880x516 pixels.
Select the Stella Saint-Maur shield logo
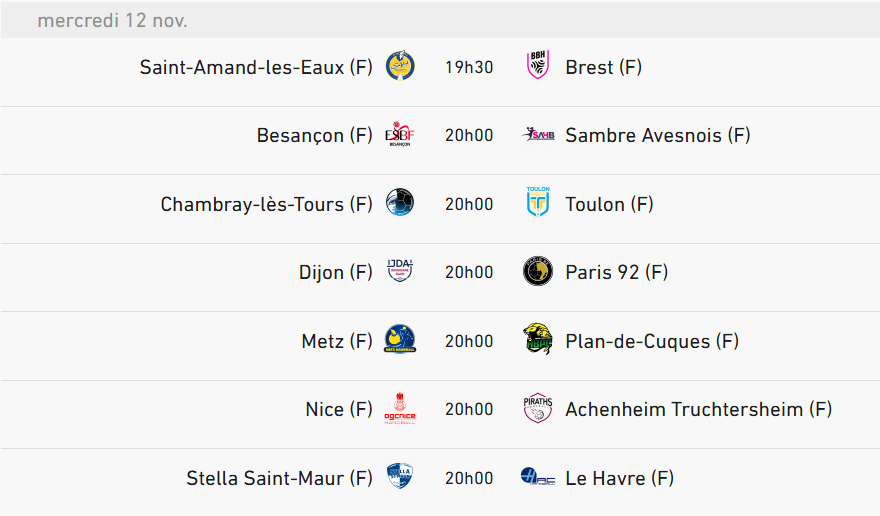pos(400,476)
